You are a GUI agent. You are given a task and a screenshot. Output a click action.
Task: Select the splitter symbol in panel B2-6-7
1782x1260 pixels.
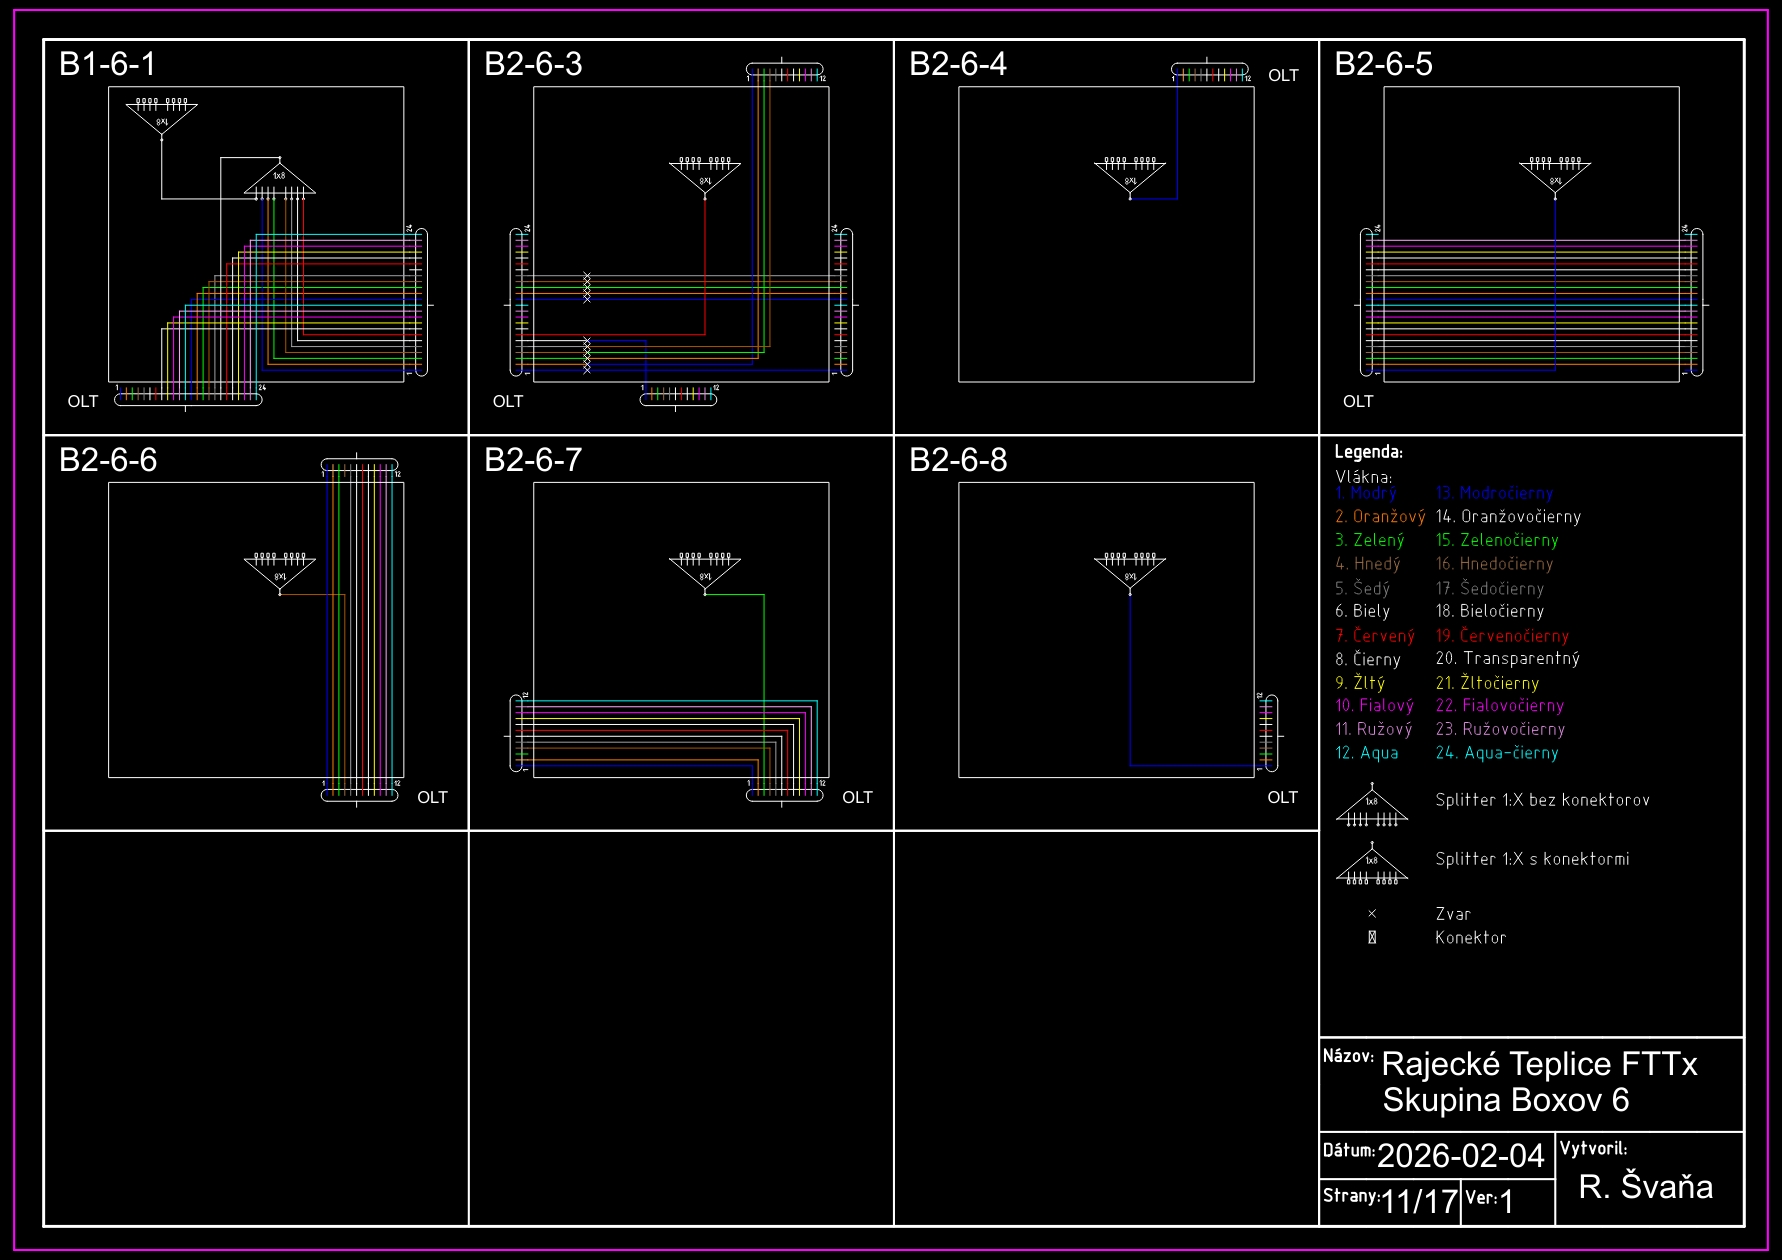705,572
